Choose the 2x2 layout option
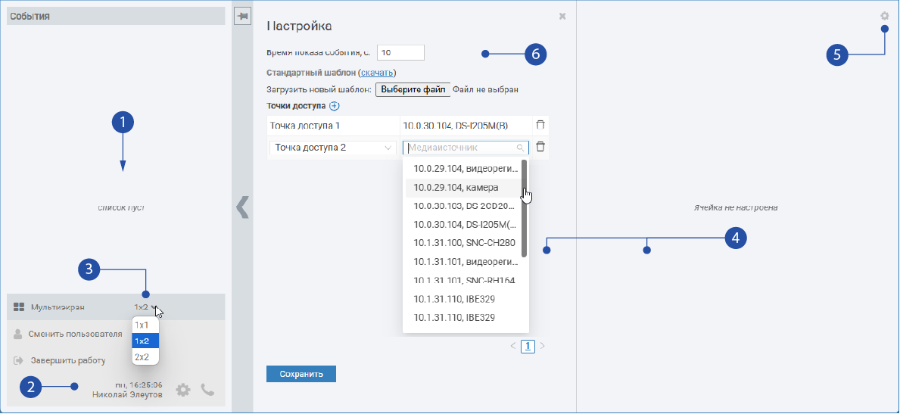900x414 pixels. (145, 357)
